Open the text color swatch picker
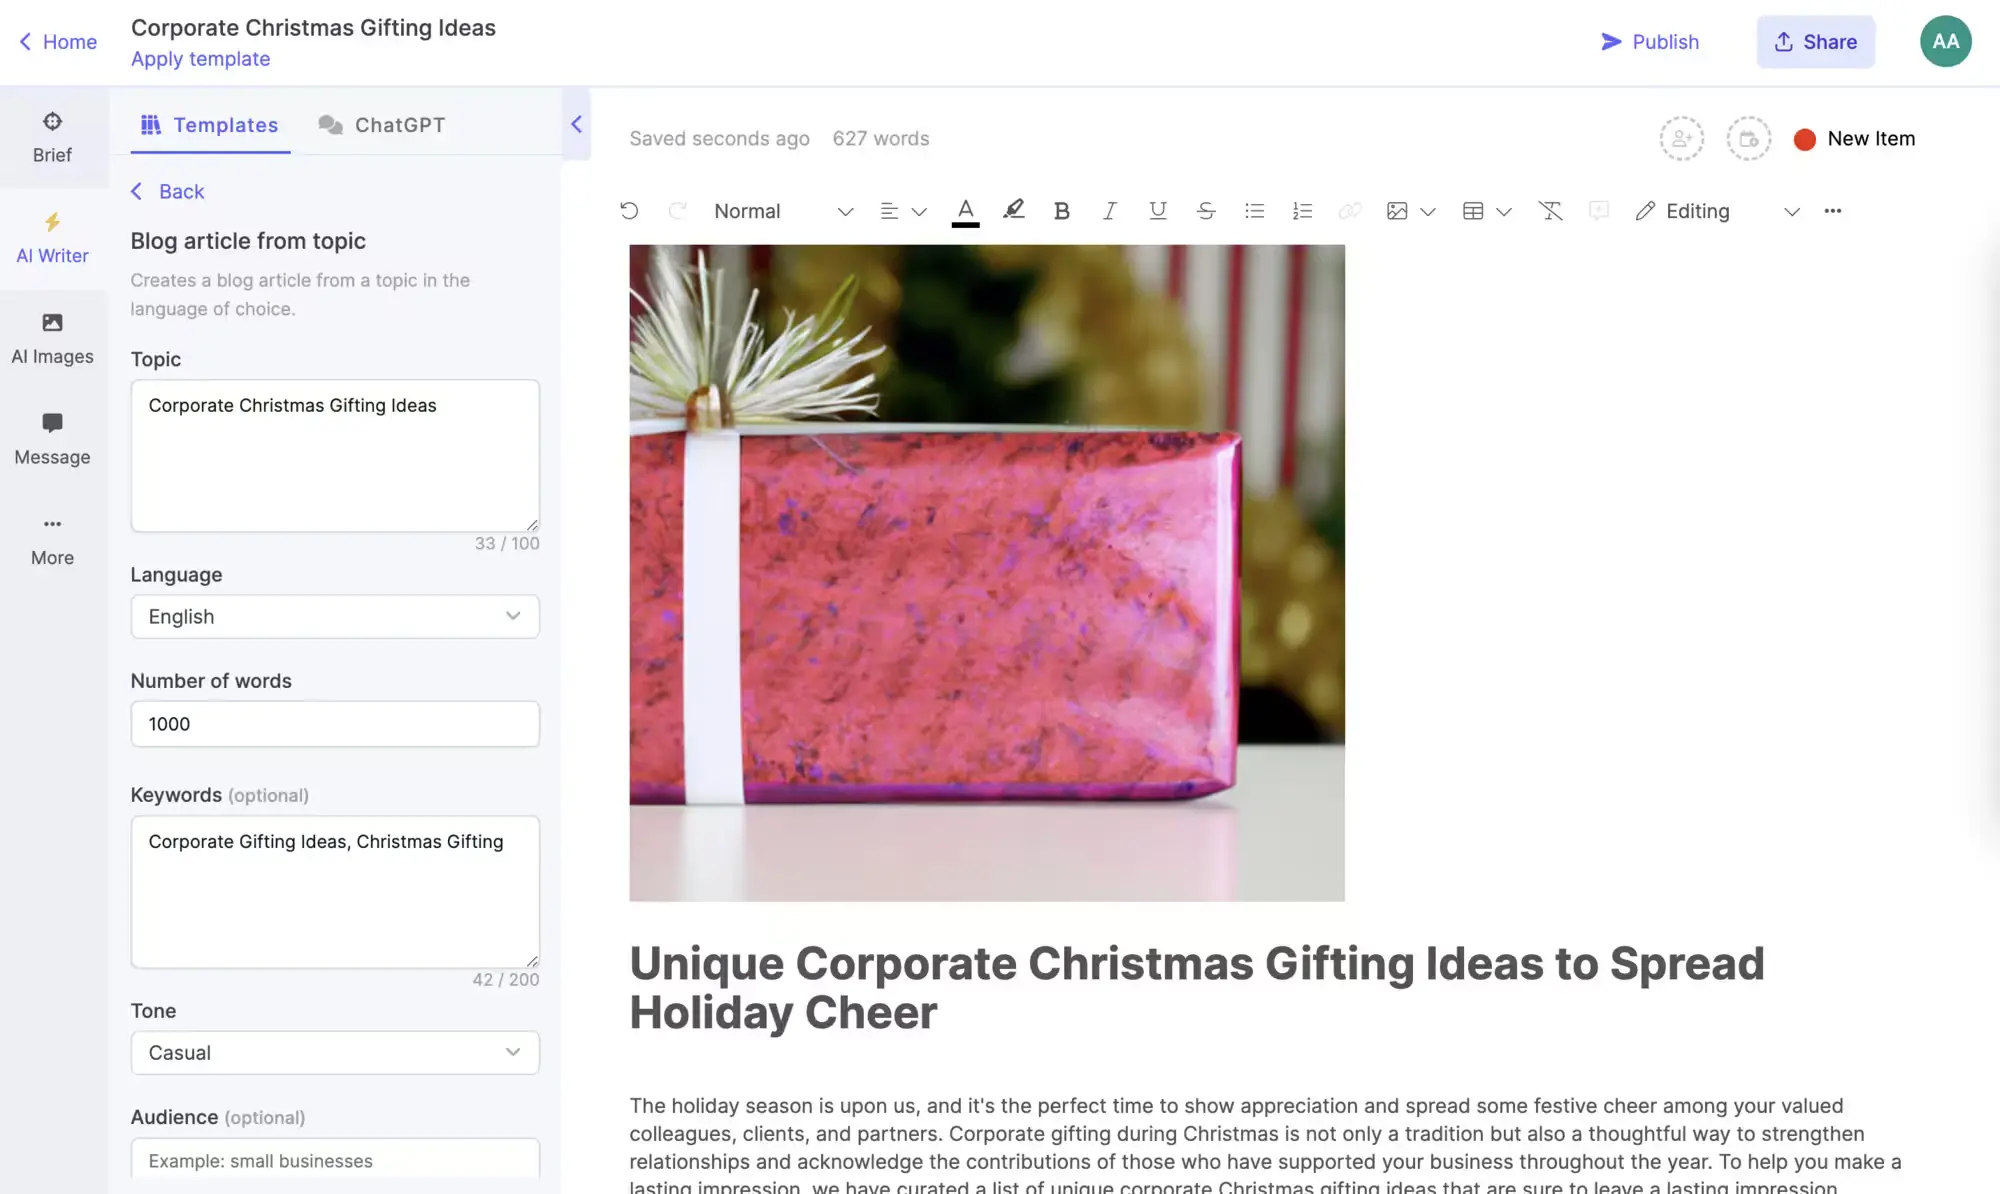 click(x=964, y=211)
